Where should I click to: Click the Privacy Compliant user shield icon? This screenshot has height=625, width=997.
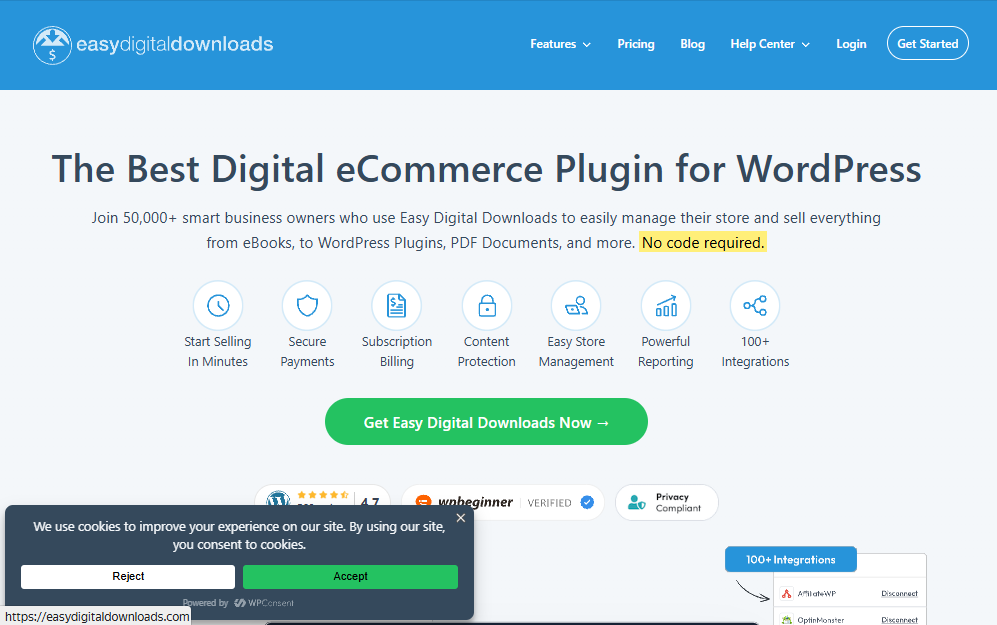click(x=636, y=502)
